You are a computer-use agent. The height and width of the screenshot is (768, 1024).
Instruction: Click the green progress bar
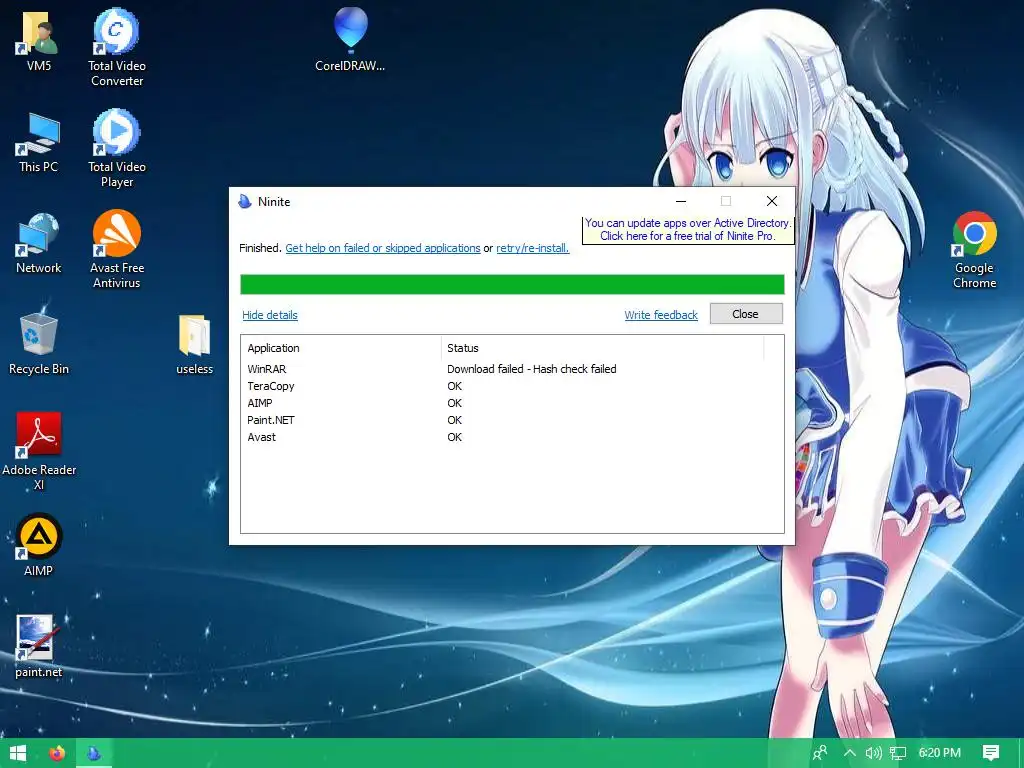point(512,285)
